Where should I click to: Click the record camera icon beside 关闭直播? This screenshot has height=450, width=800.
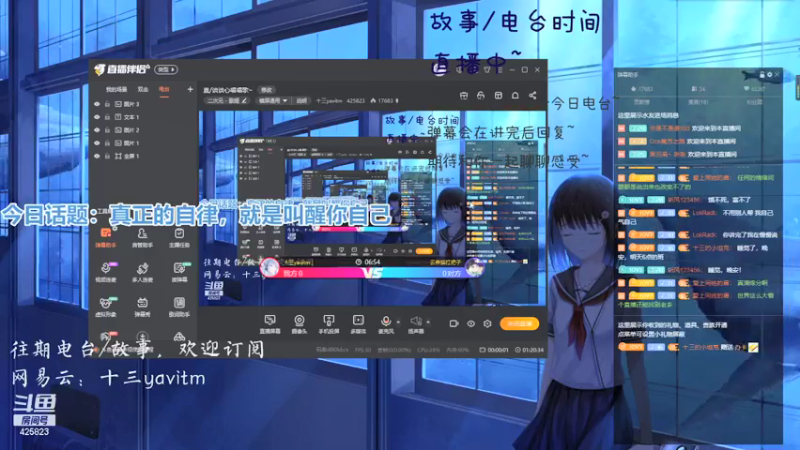click(454, 323)
